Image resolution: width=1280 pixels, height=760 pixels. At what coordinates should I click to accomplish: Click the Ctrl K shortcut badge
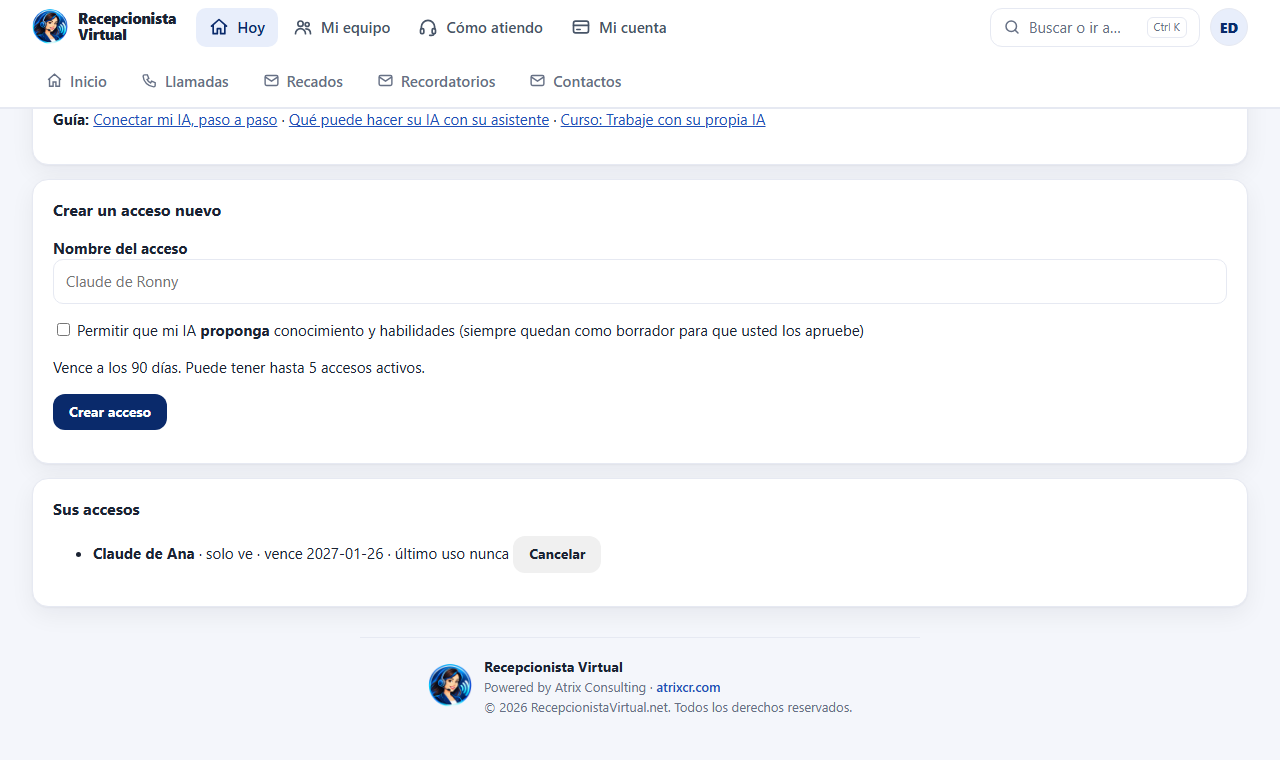[x=1167, y=28]
